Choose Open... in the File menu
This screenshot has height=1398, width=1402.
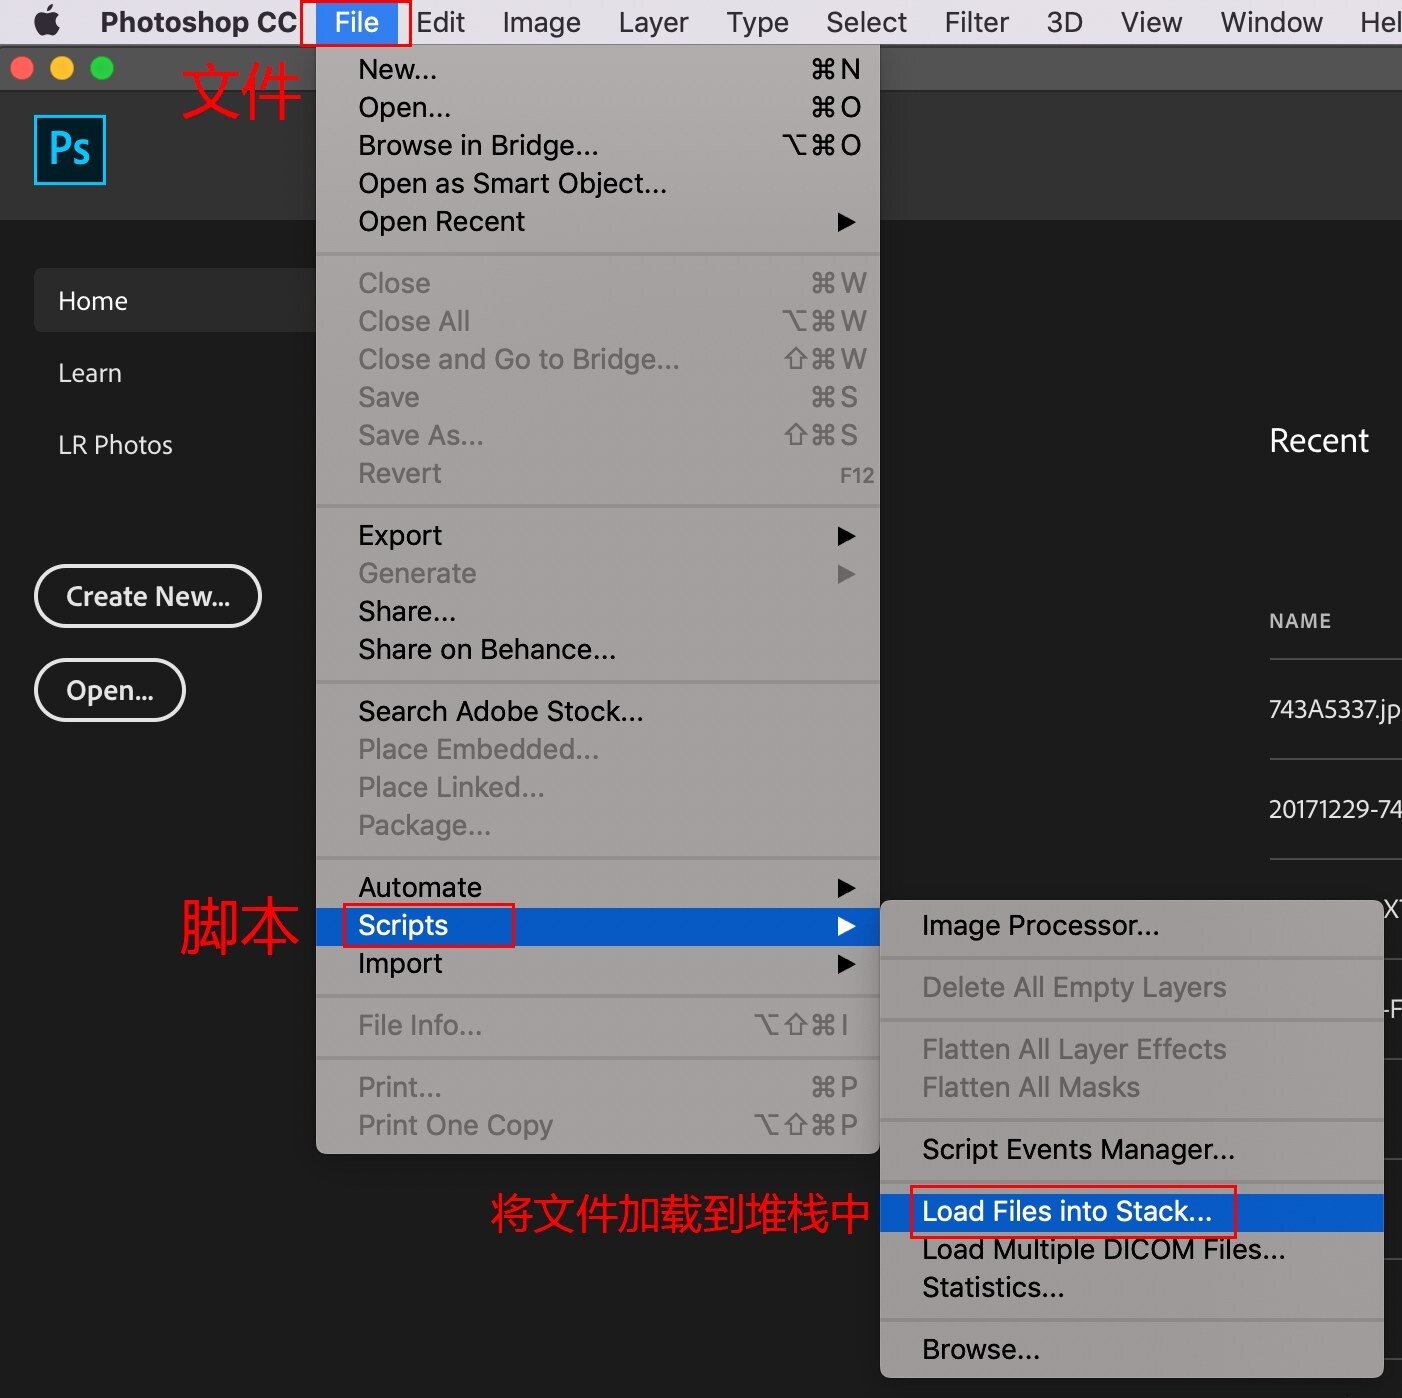598,107
